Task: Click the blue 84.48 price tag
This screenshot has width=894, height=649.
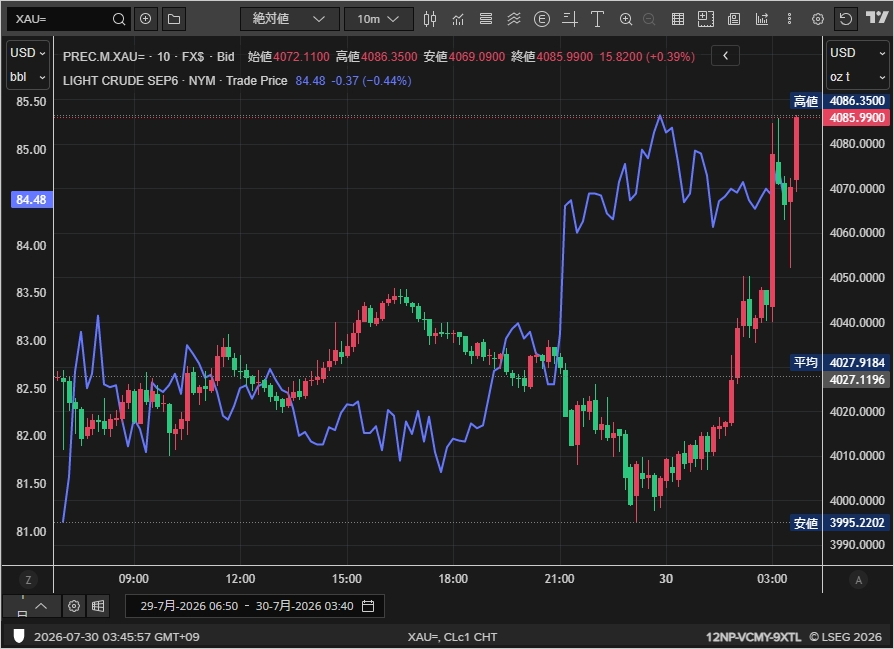Action: (31, 200)
